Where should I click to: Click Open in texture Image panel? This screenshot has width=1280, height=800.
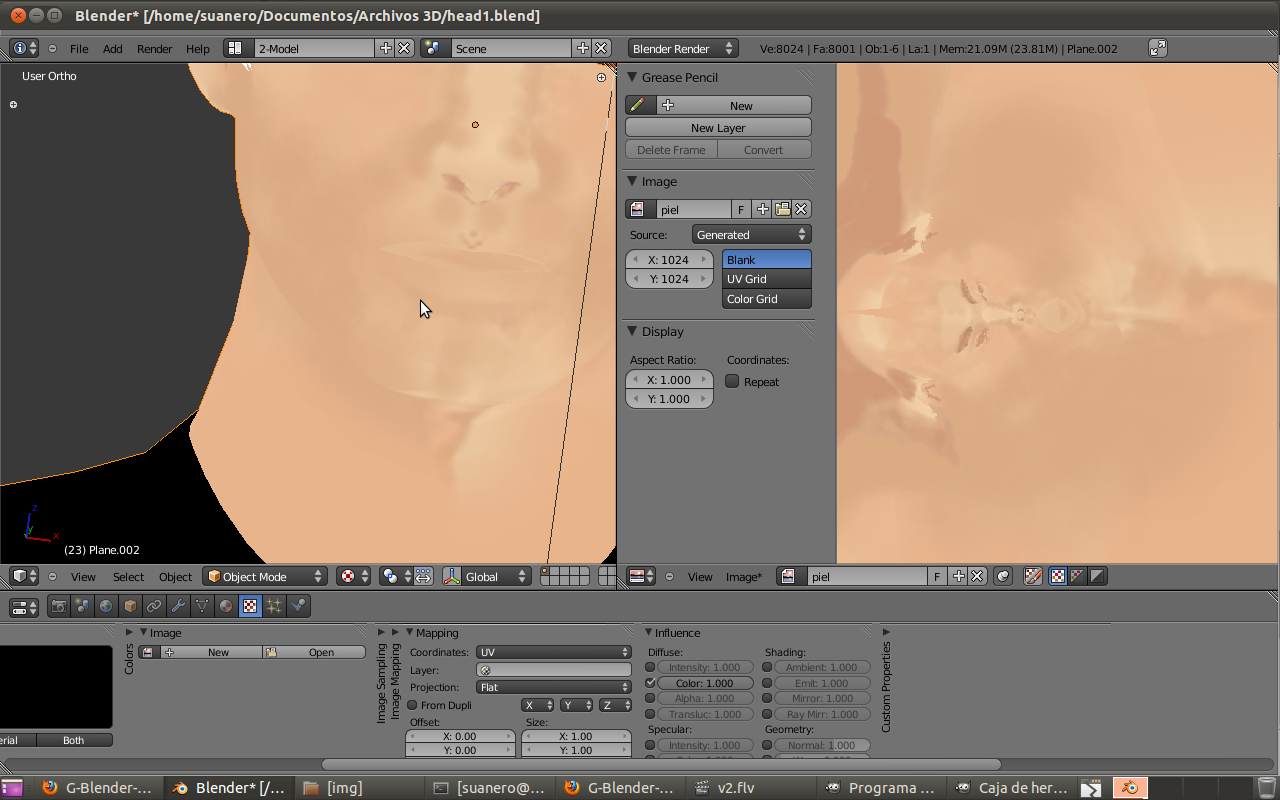(x=314, y=652)
